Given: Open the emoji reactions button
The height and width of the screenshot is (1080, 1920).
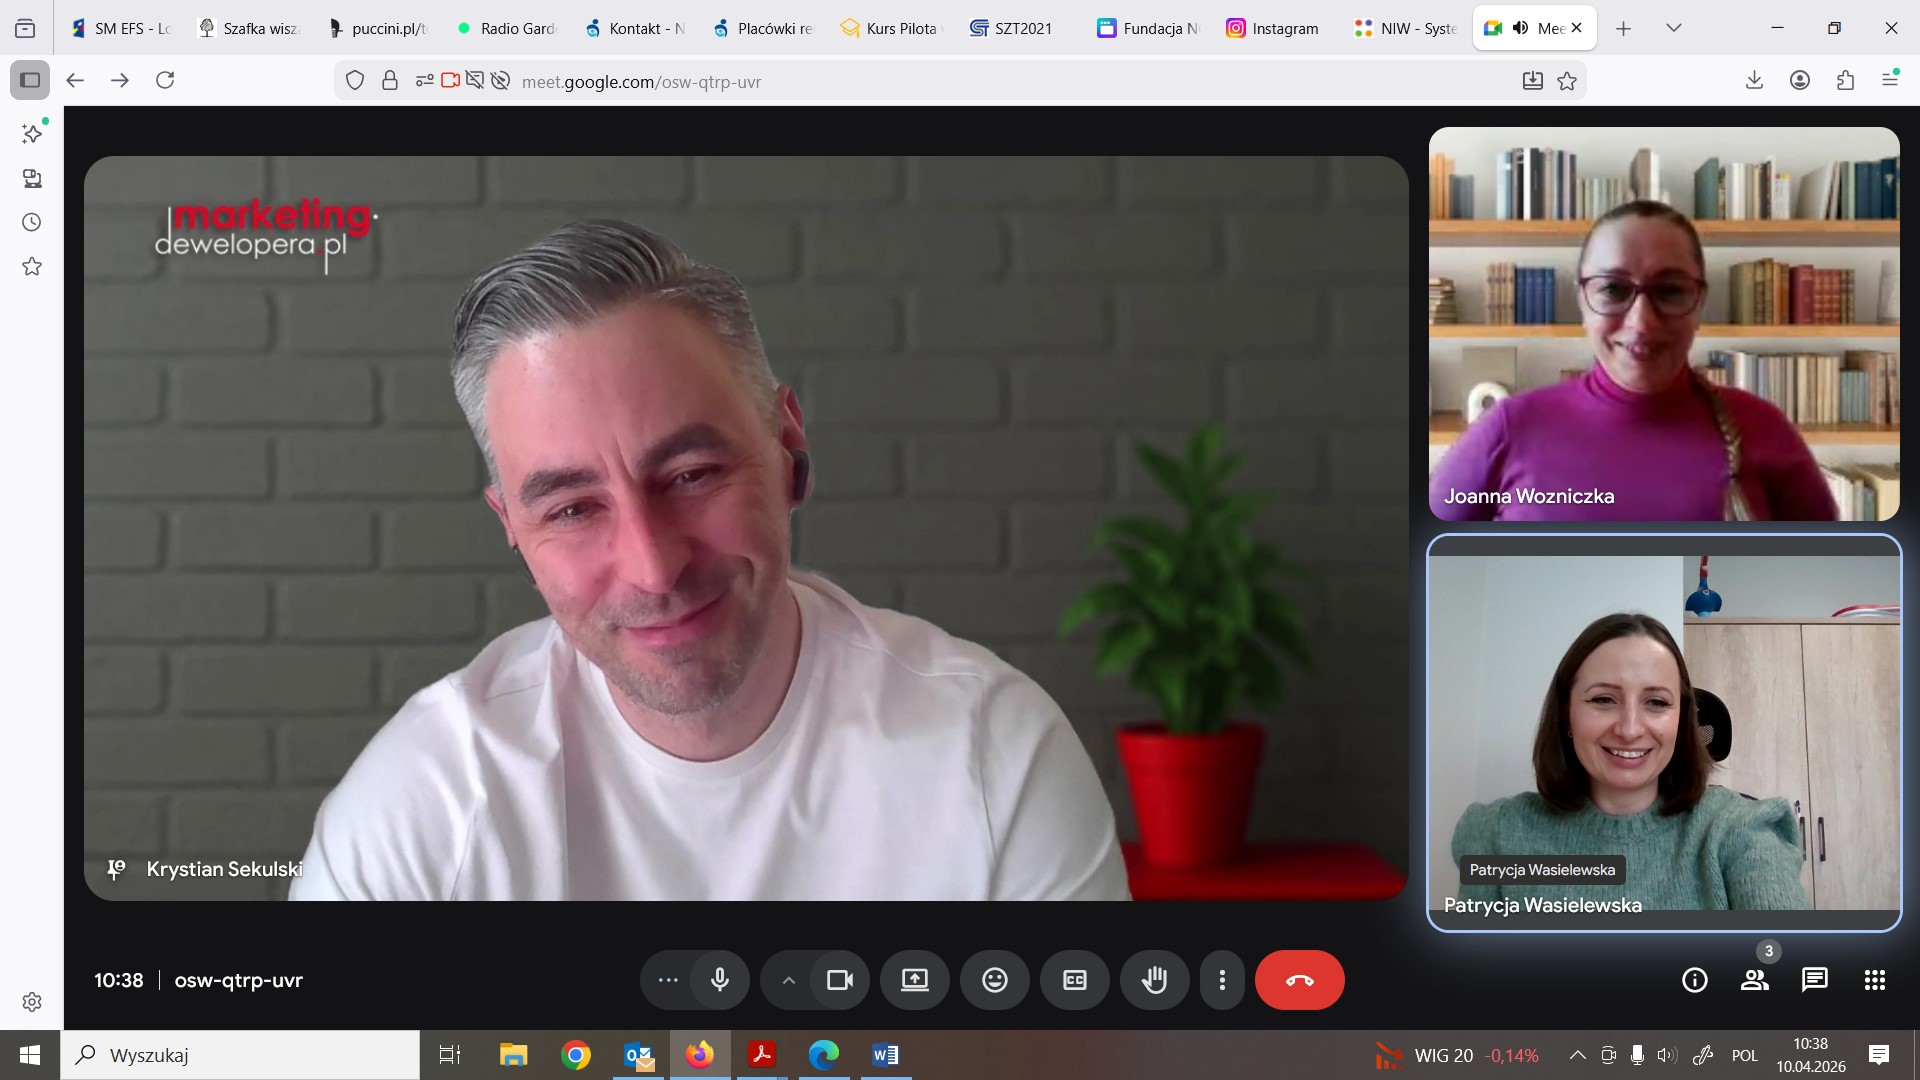Looking at the screenshot, I should click(x=994, y=980).
